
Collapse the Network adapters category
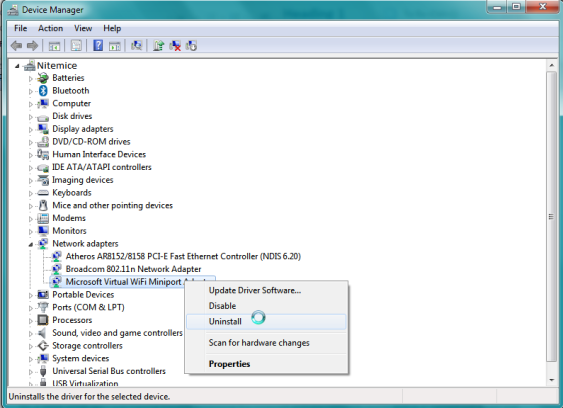tap(31, 245)
